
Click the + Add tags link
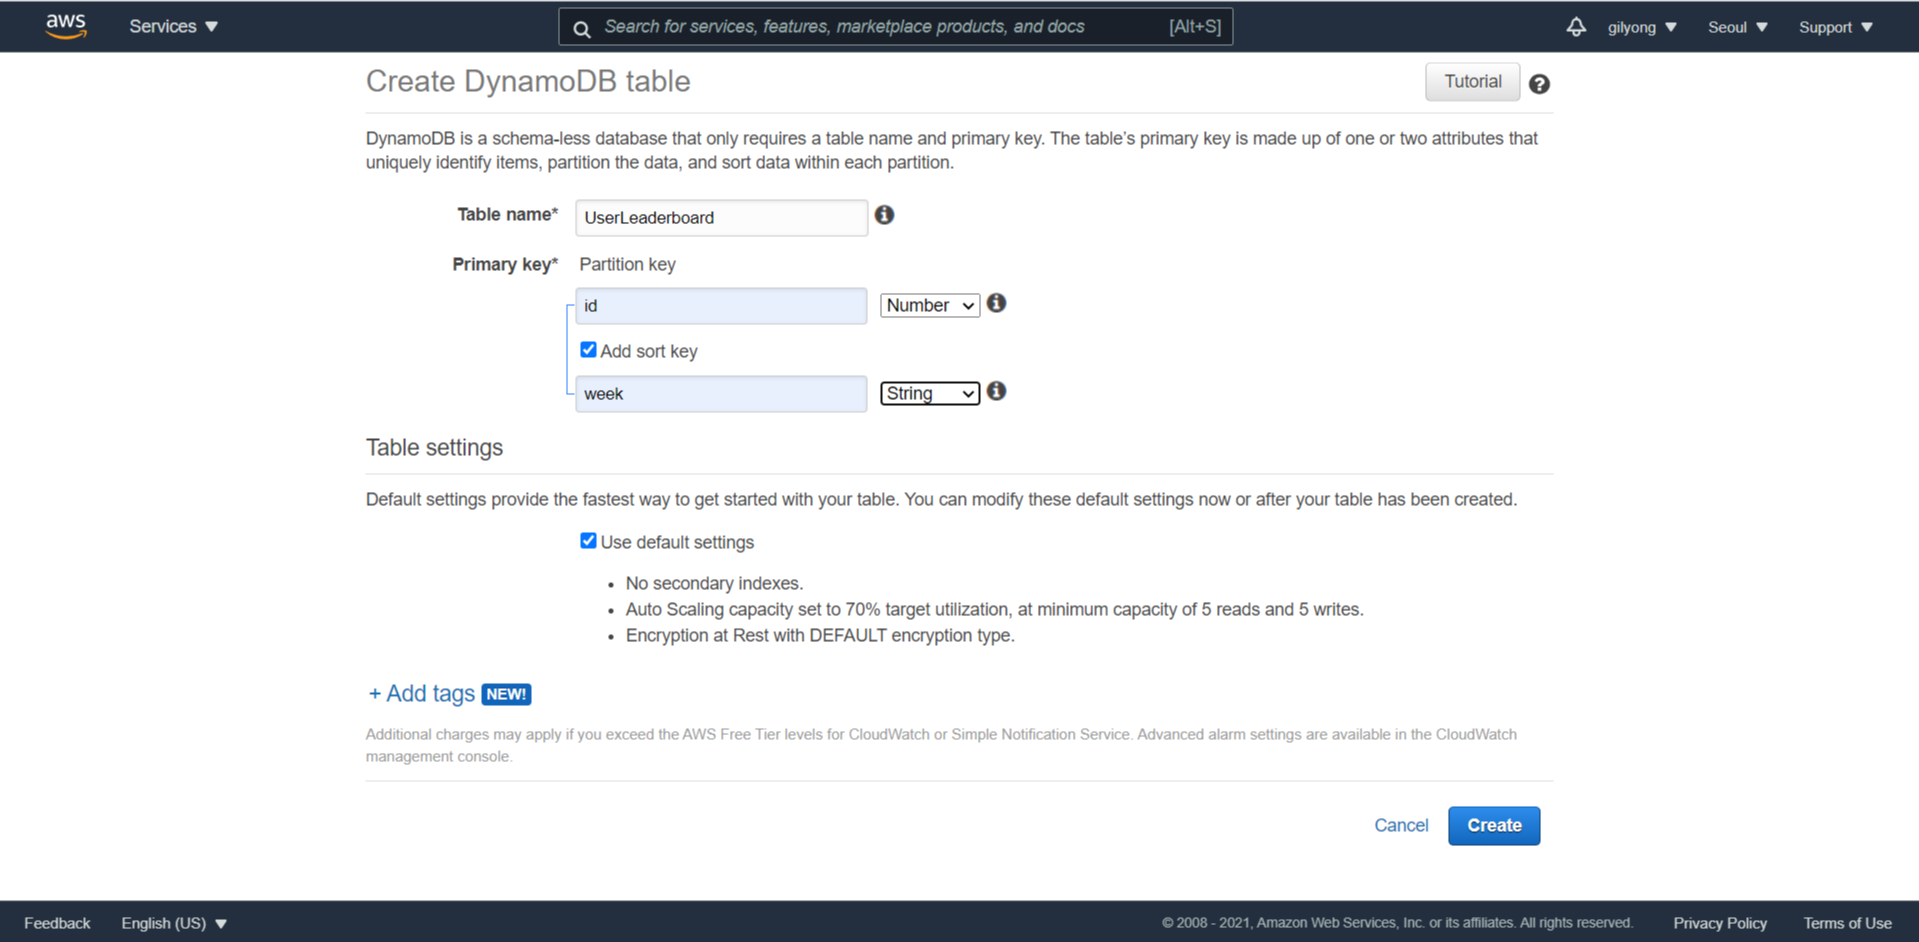[421, 693]
